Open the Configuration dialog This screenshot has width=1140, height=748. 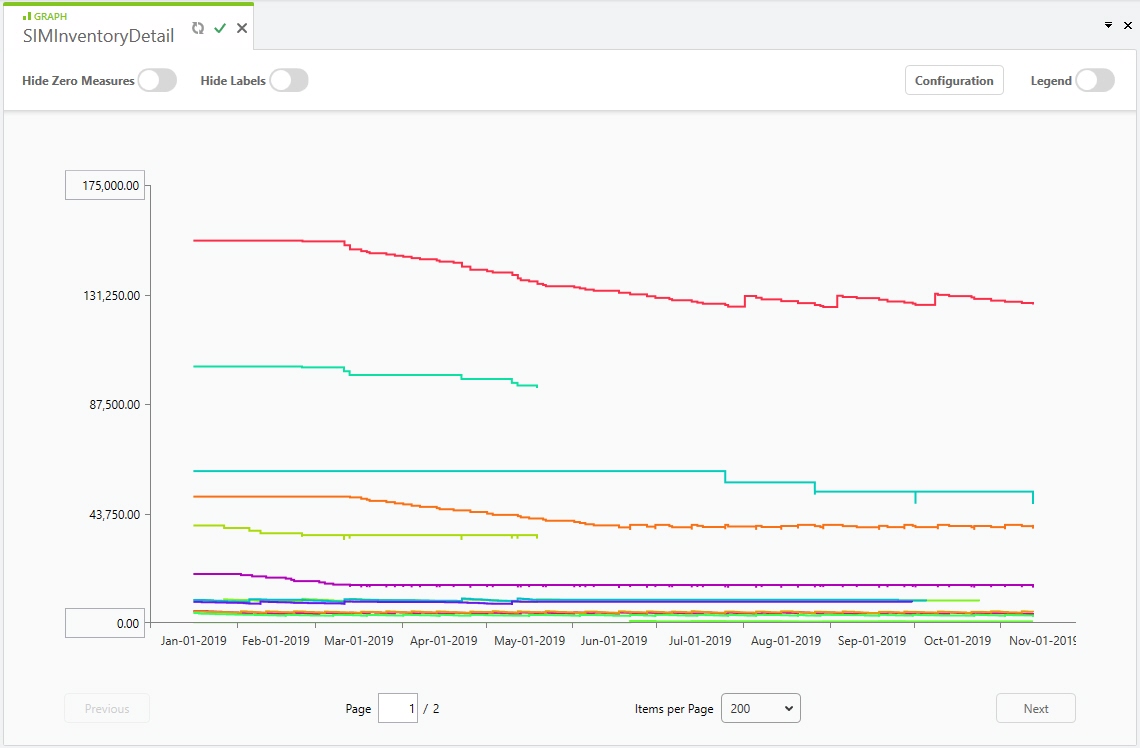point(954,80)
